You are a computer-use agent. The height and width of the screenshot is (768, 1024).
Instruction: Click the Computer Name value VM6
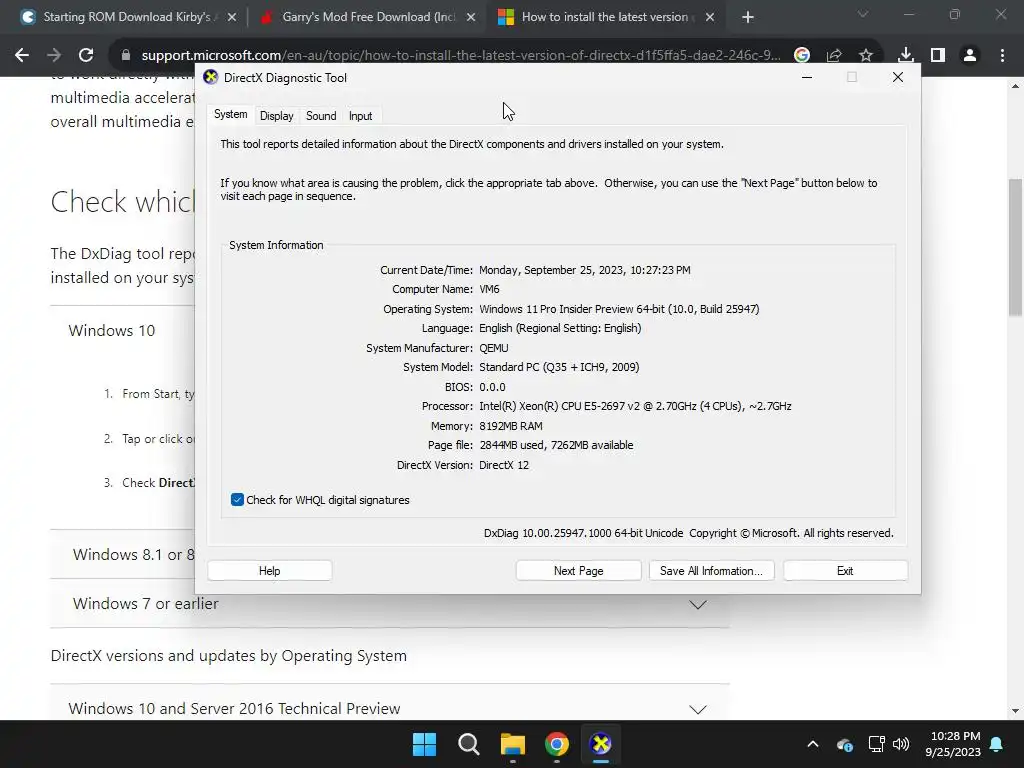[489, 289]
